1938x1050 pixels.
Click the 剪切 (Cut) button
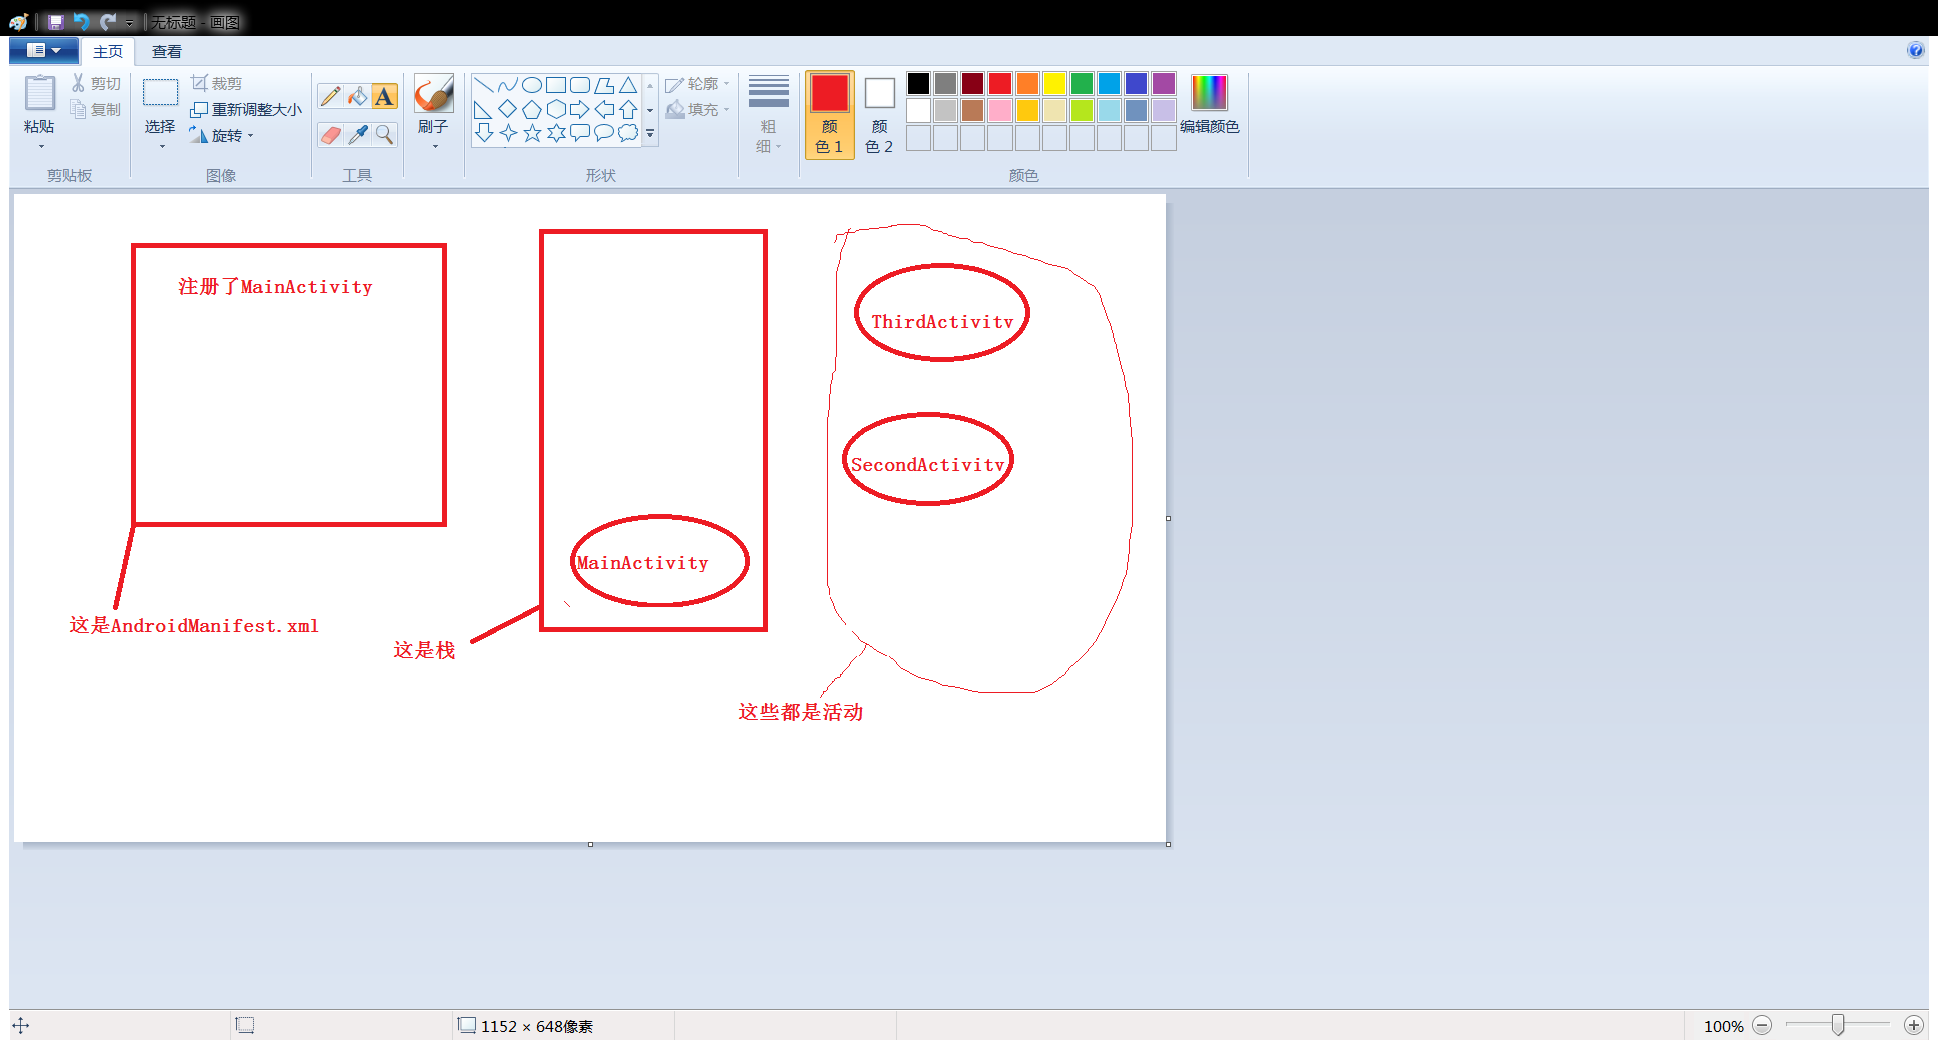click(96, 83)
